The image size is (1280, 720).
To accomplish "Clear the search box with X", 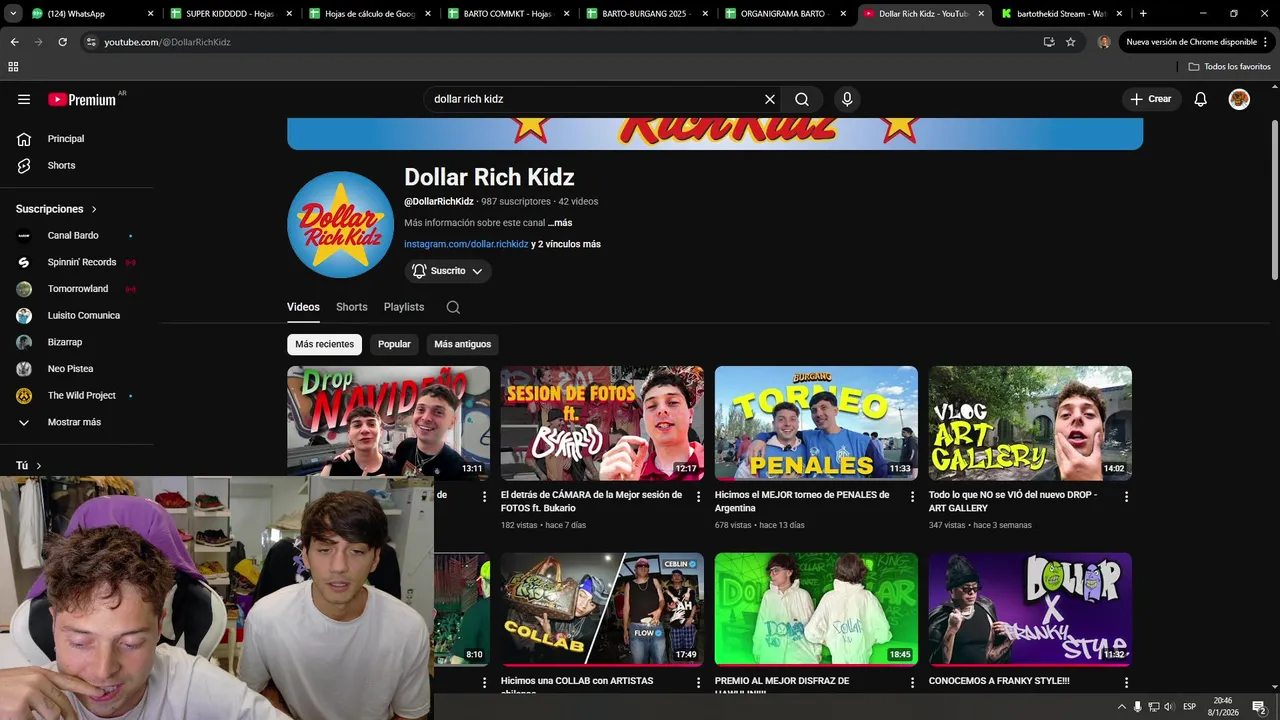I will pos(770,99).
